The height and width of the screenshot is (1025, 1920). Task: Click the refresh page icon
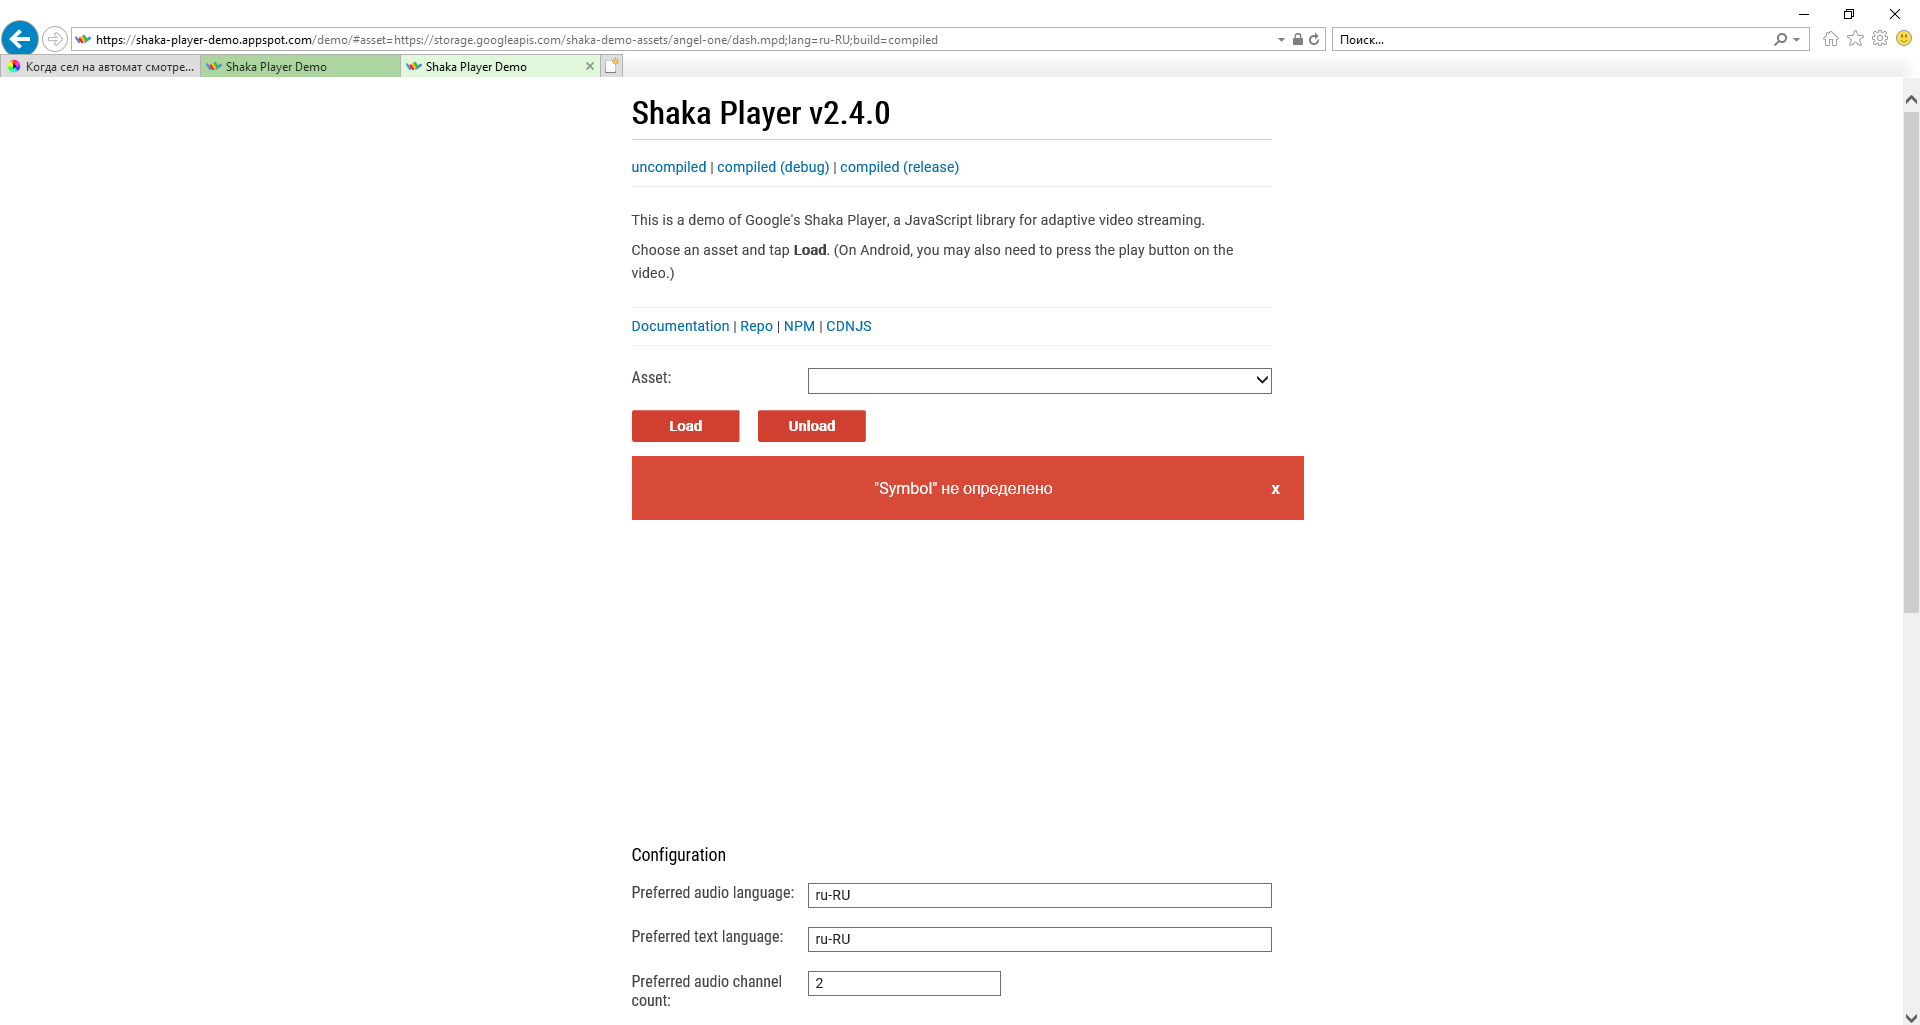tap(1314, 40)
